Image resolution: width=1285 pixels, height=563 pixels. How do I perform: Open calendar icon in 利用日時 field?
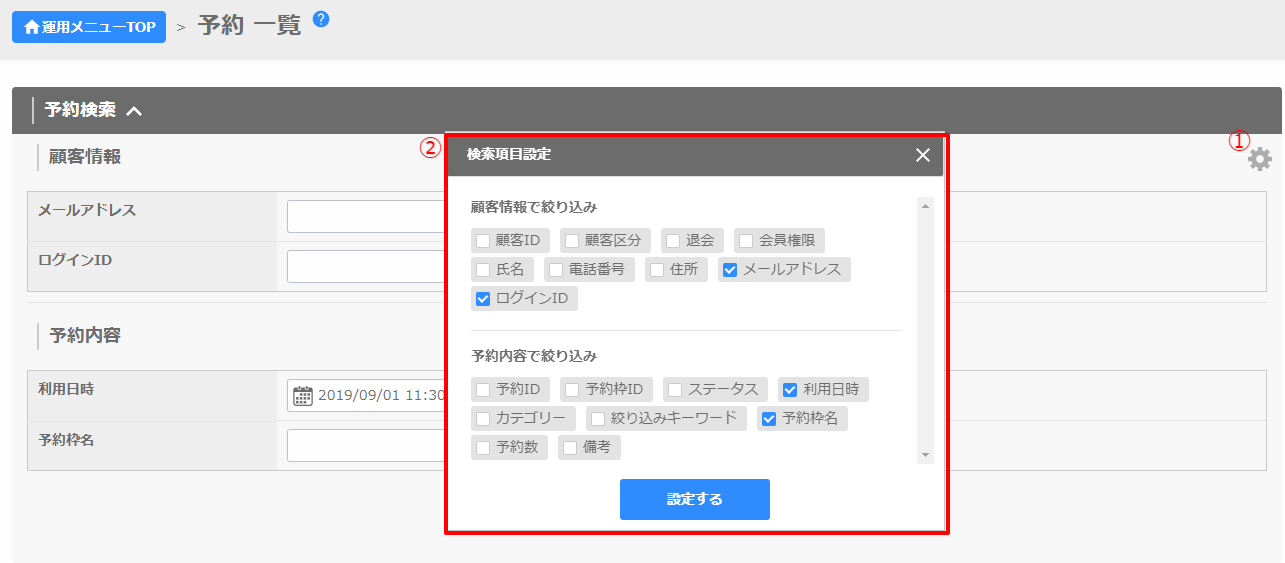coord(302,396)
